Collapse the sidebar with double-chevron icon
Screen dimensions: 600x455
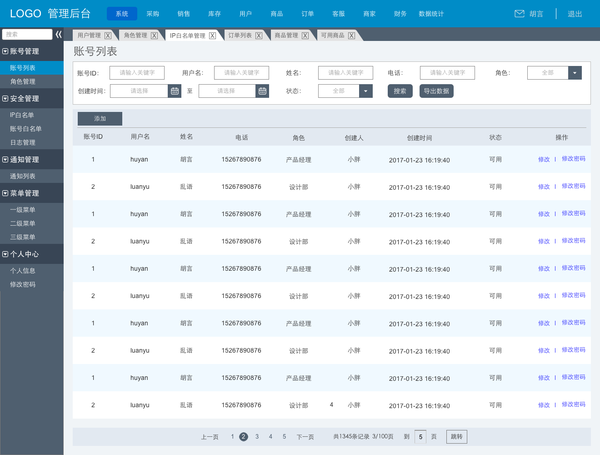(58, 34)
